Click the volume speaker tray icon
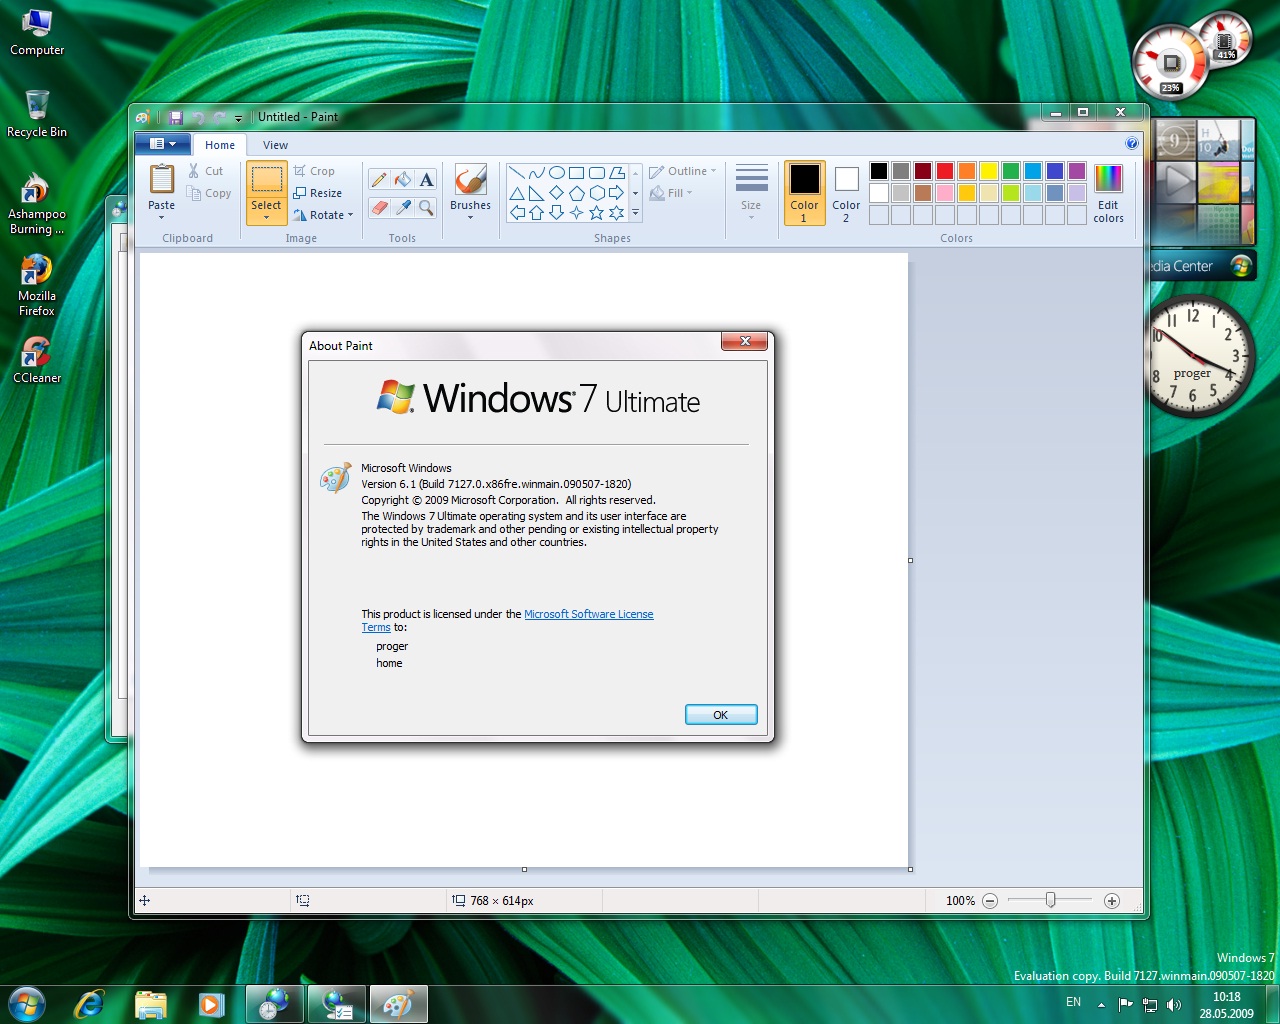This screenshot has width=1280, height=1024. click(x=1174, y=1004)
